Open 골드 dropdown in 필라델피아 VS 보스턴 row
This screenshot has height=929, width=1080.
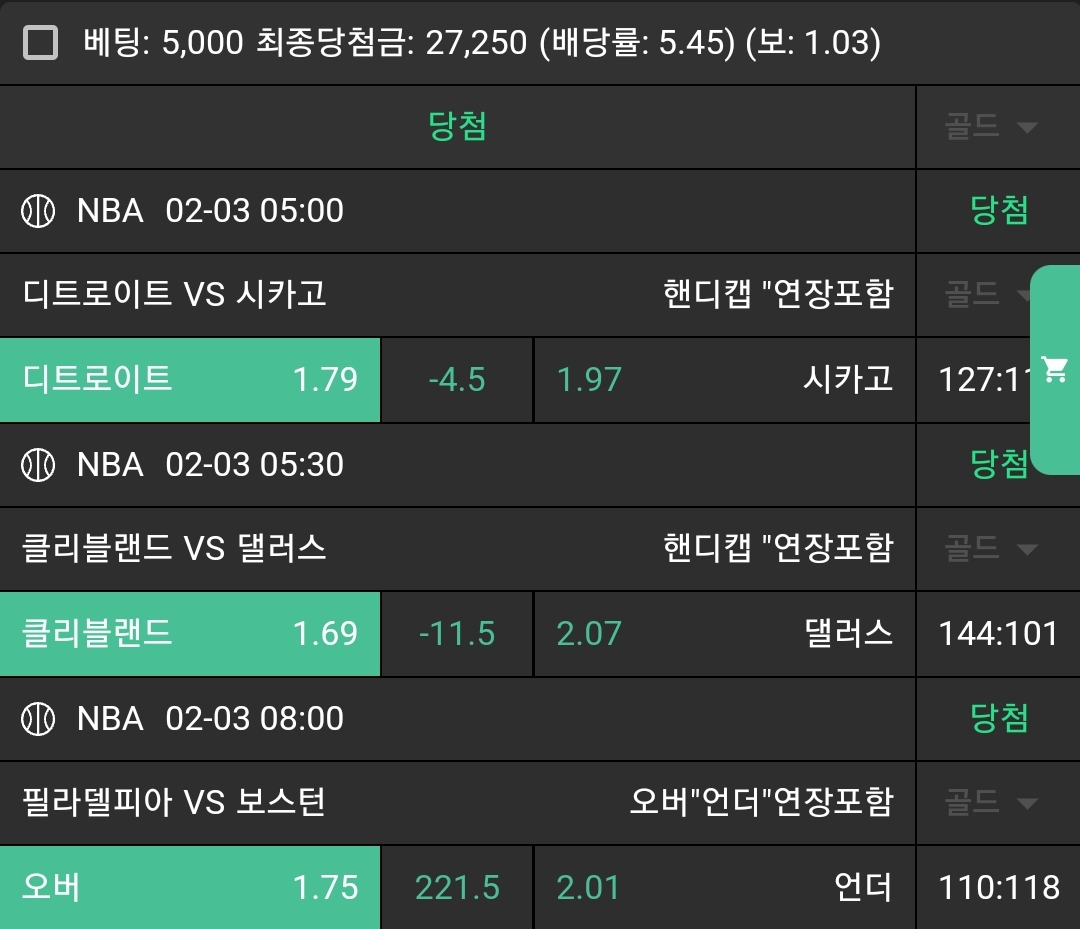pyautogui.click(x=991, y=802)
